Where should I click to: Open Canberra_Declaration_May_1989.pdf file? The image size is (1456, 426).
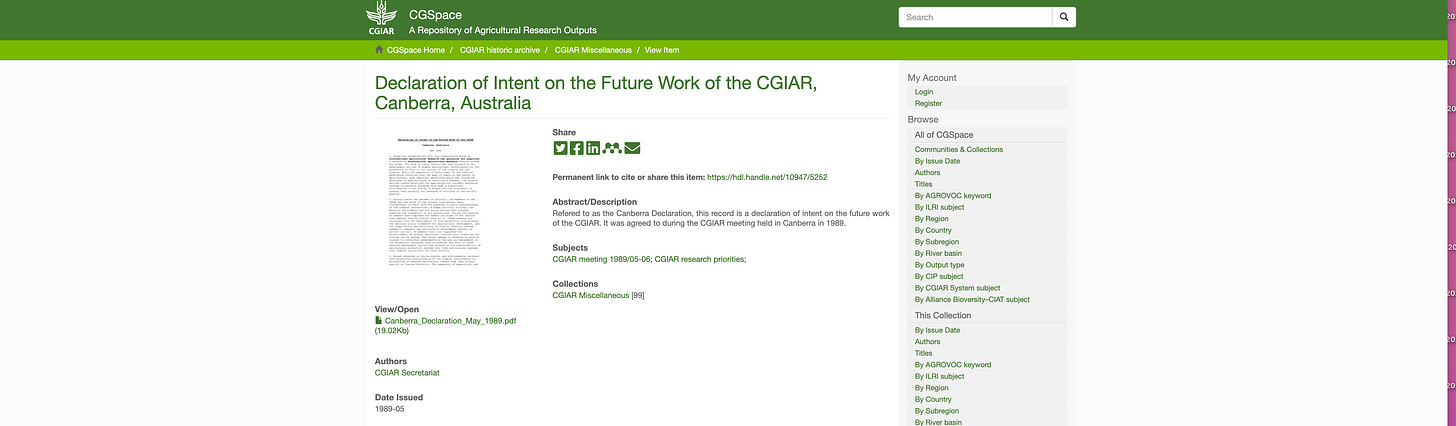coord(450,320)
